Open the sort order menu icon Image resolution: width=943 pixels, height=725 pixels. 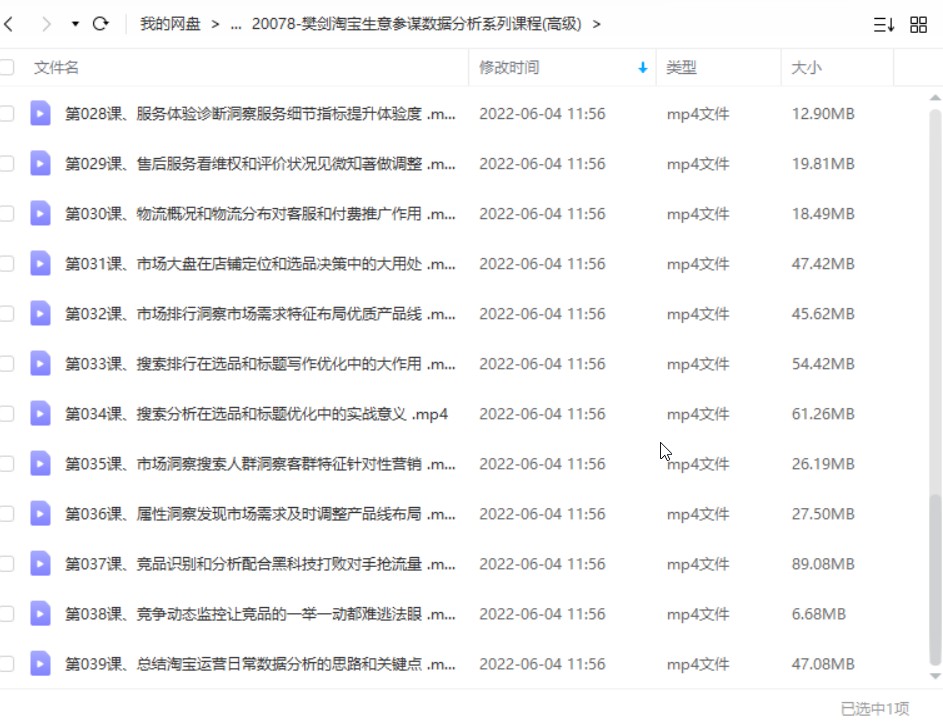click(x=883, y=25)
